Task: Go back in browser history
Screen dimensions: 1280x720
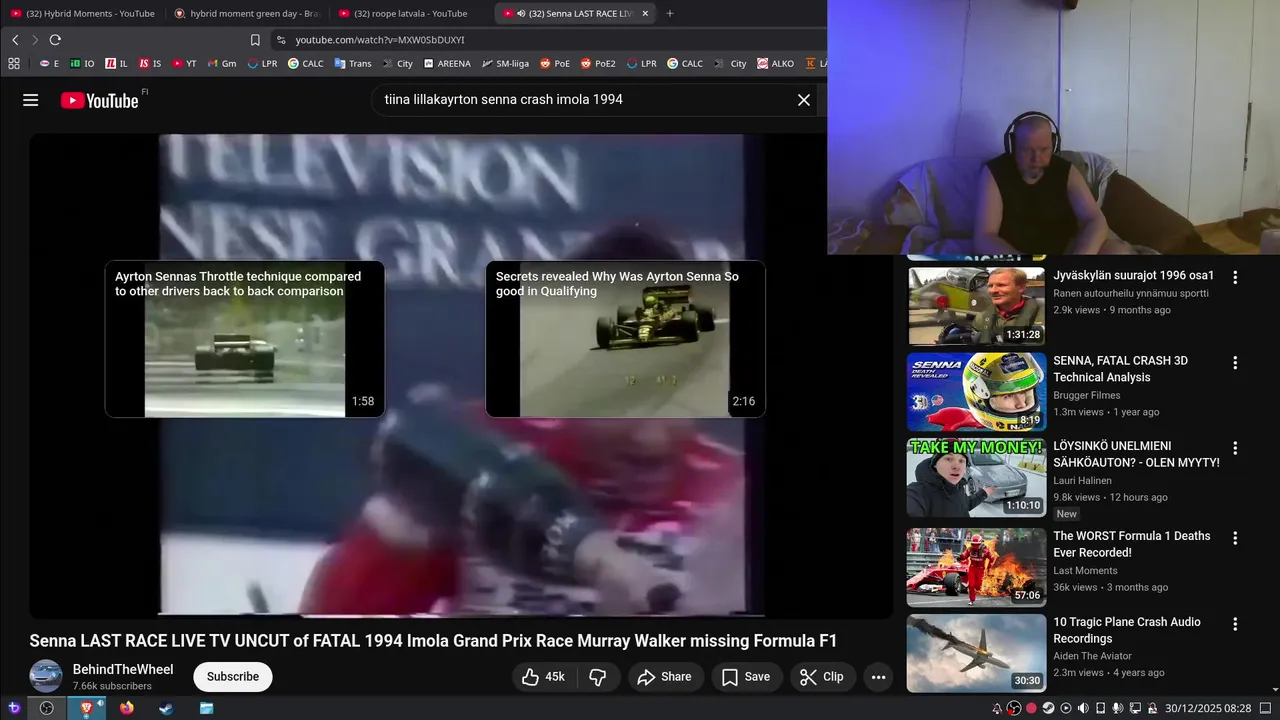Action: tap(15, 40)
